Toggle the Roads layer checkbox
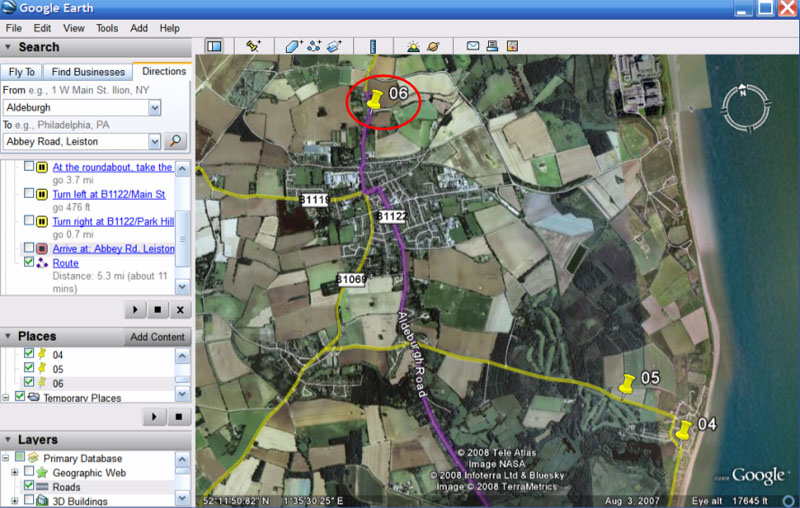This screenshot has width=800, height=508. pos(29,485)
